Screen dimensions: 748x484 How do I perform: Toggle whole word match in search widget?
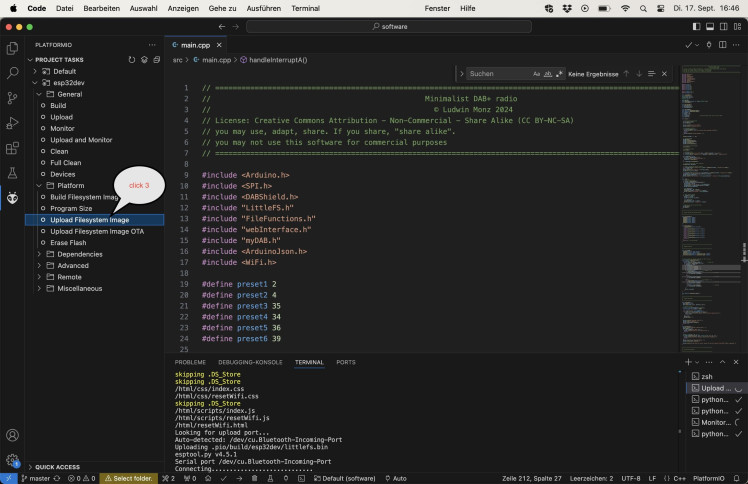point(548,74)
